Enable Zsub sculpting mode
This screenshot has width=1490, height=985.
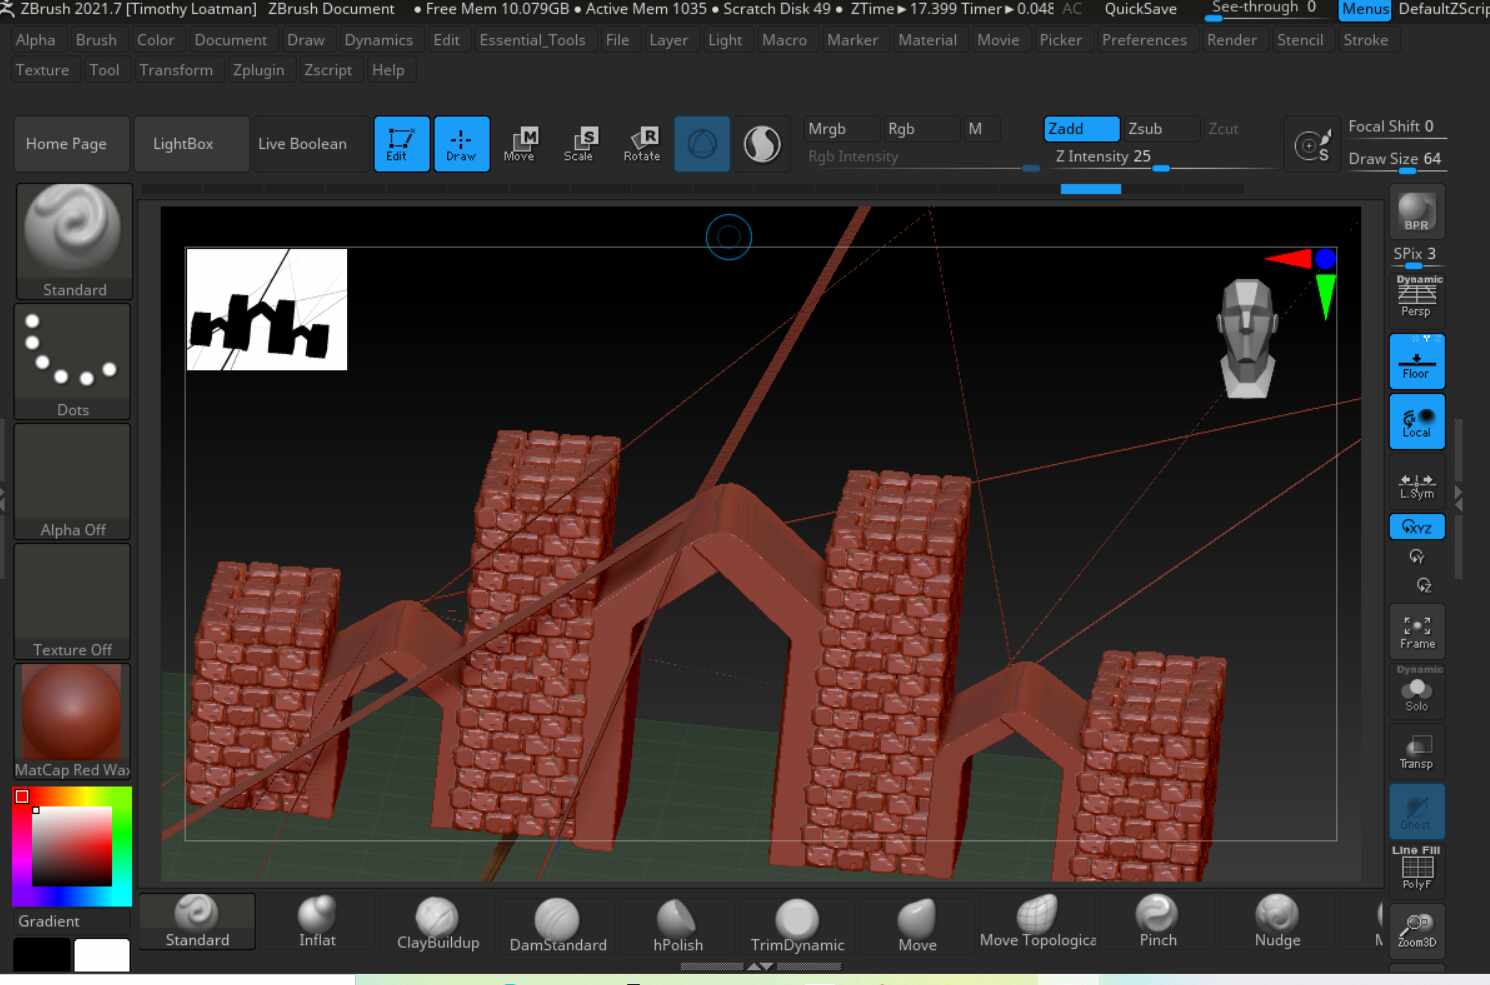tap(1146, 129)
